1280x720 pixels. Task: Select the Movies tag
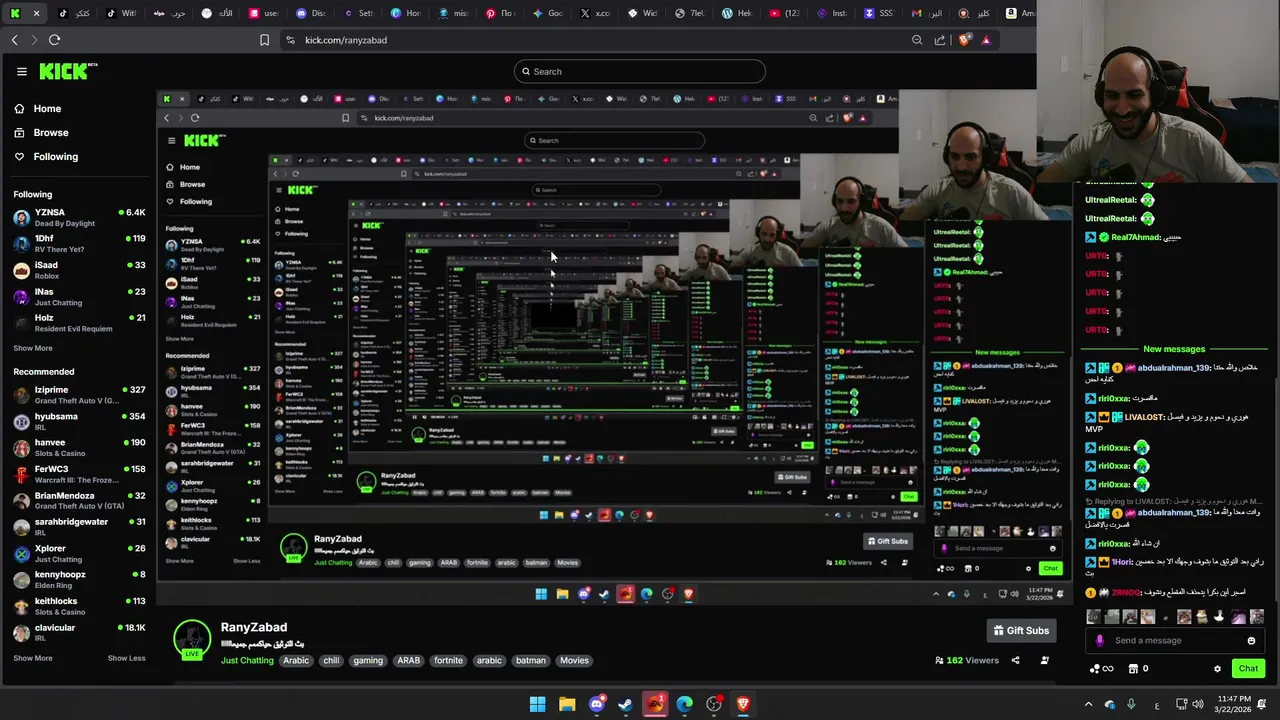[574, 660]
